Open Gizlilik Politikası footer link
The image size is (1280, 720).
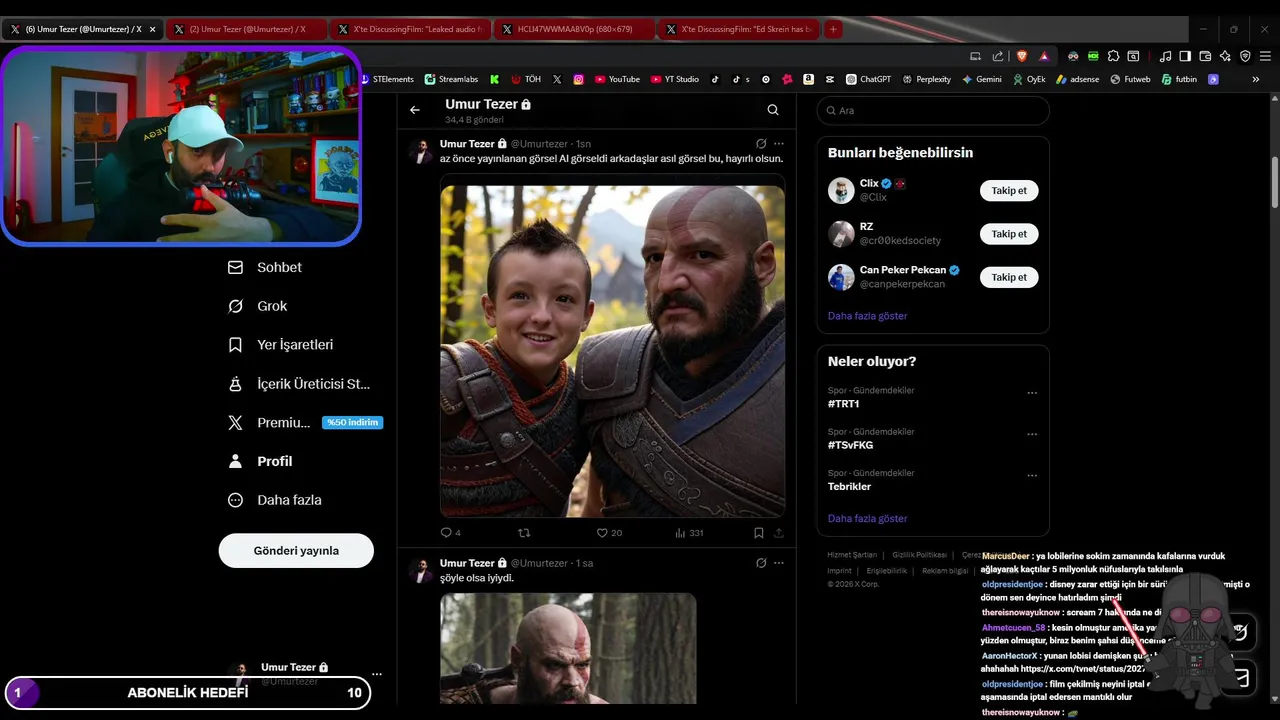pos(919,555)
